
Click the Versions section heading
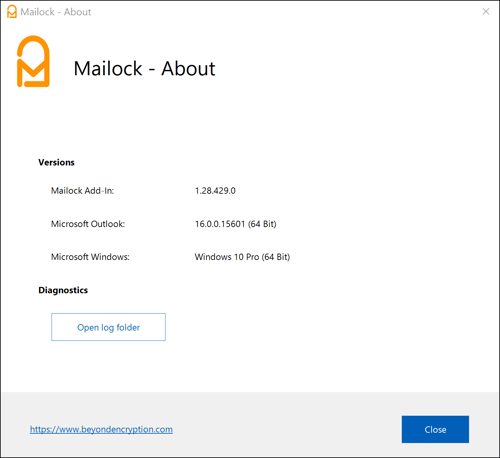pos(56,162)
